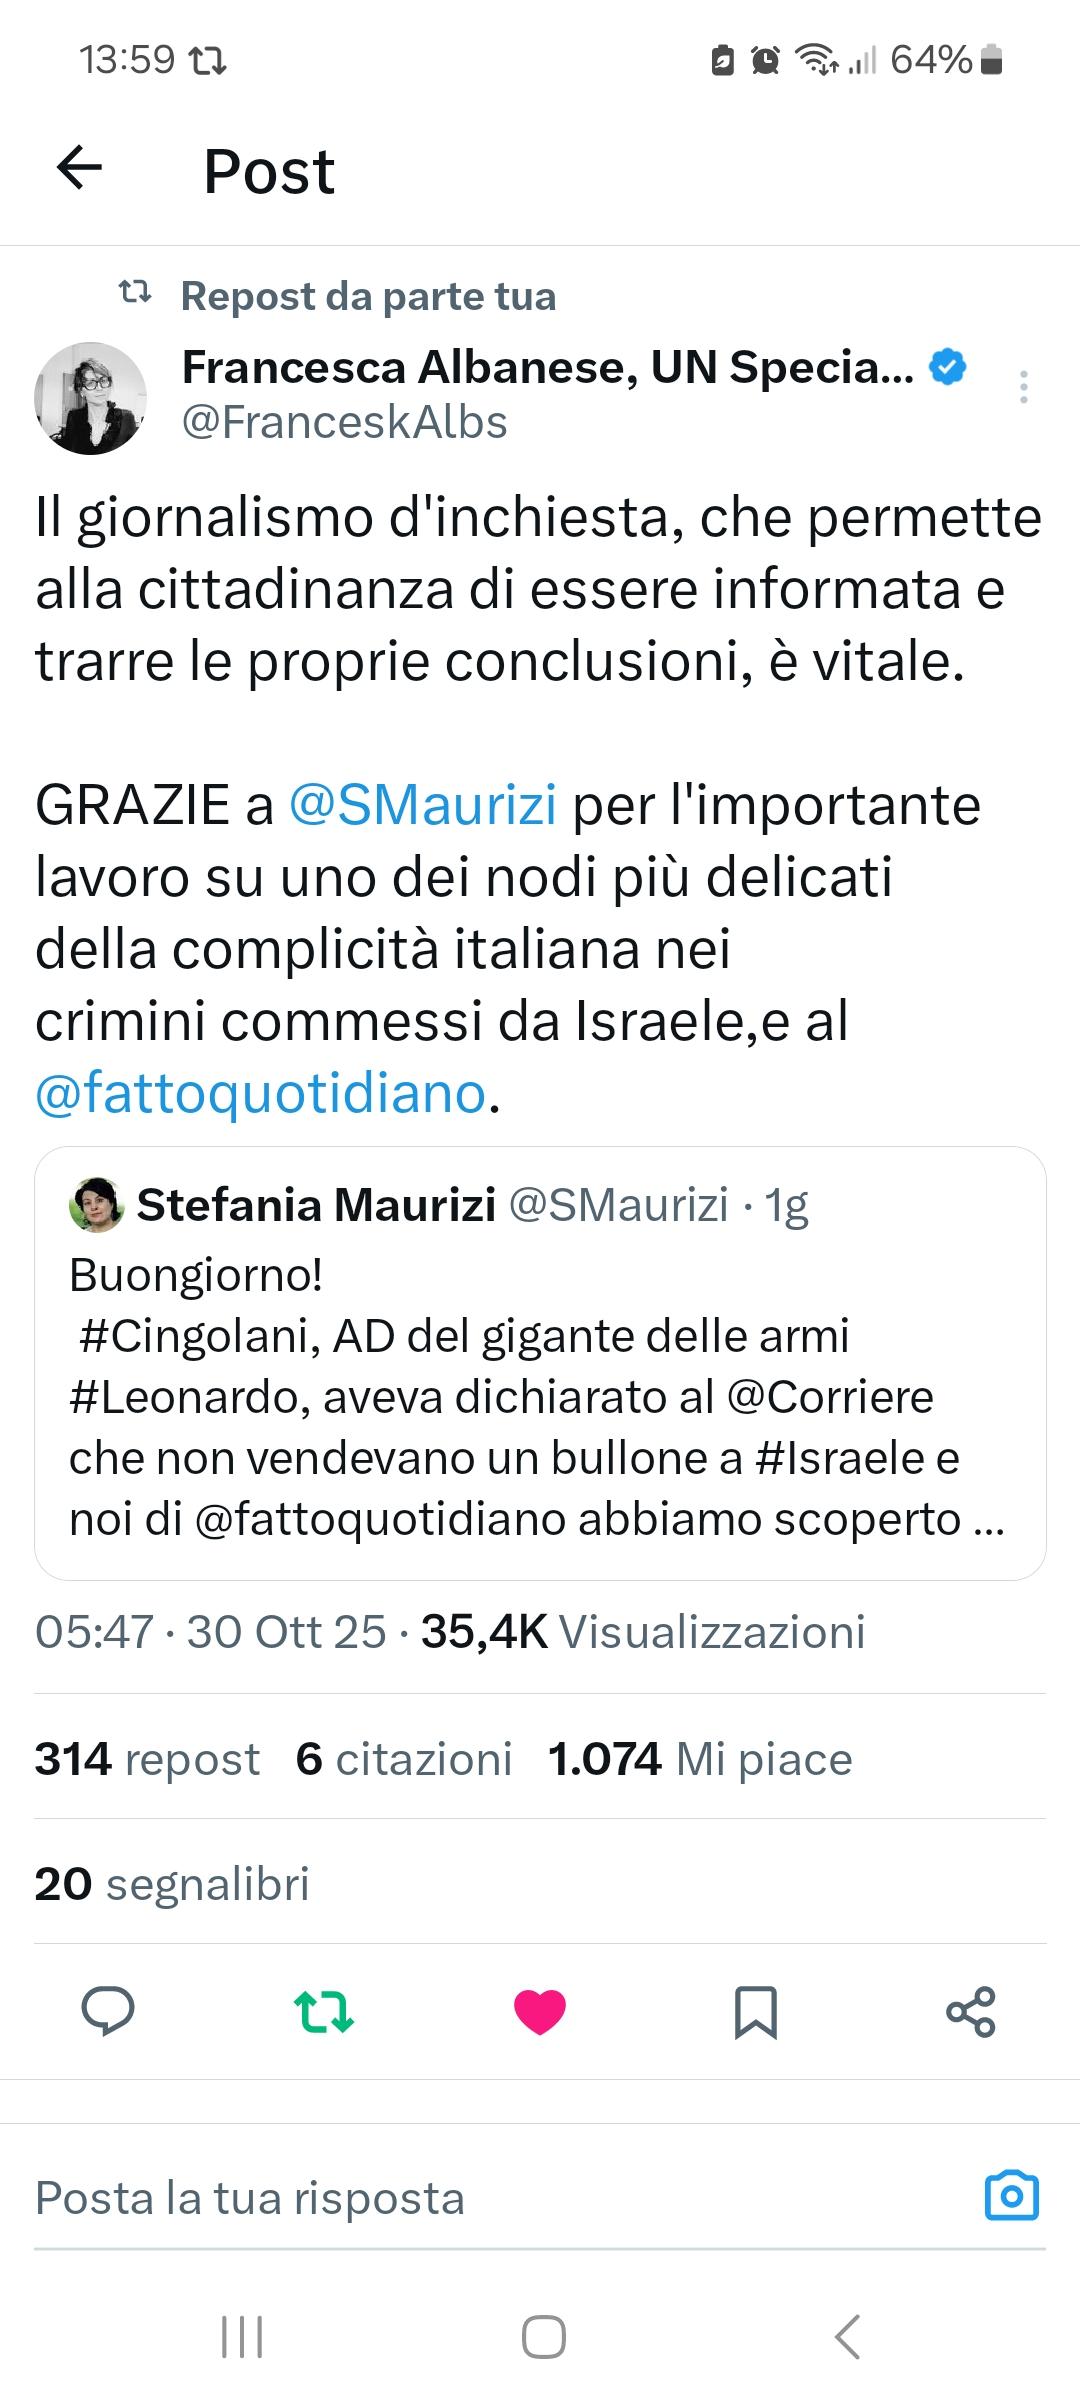The width and height of the screenshot is (1080, 2400).
Task: Open Francesca Albanese profile picture
Action: tap(91, 398)
